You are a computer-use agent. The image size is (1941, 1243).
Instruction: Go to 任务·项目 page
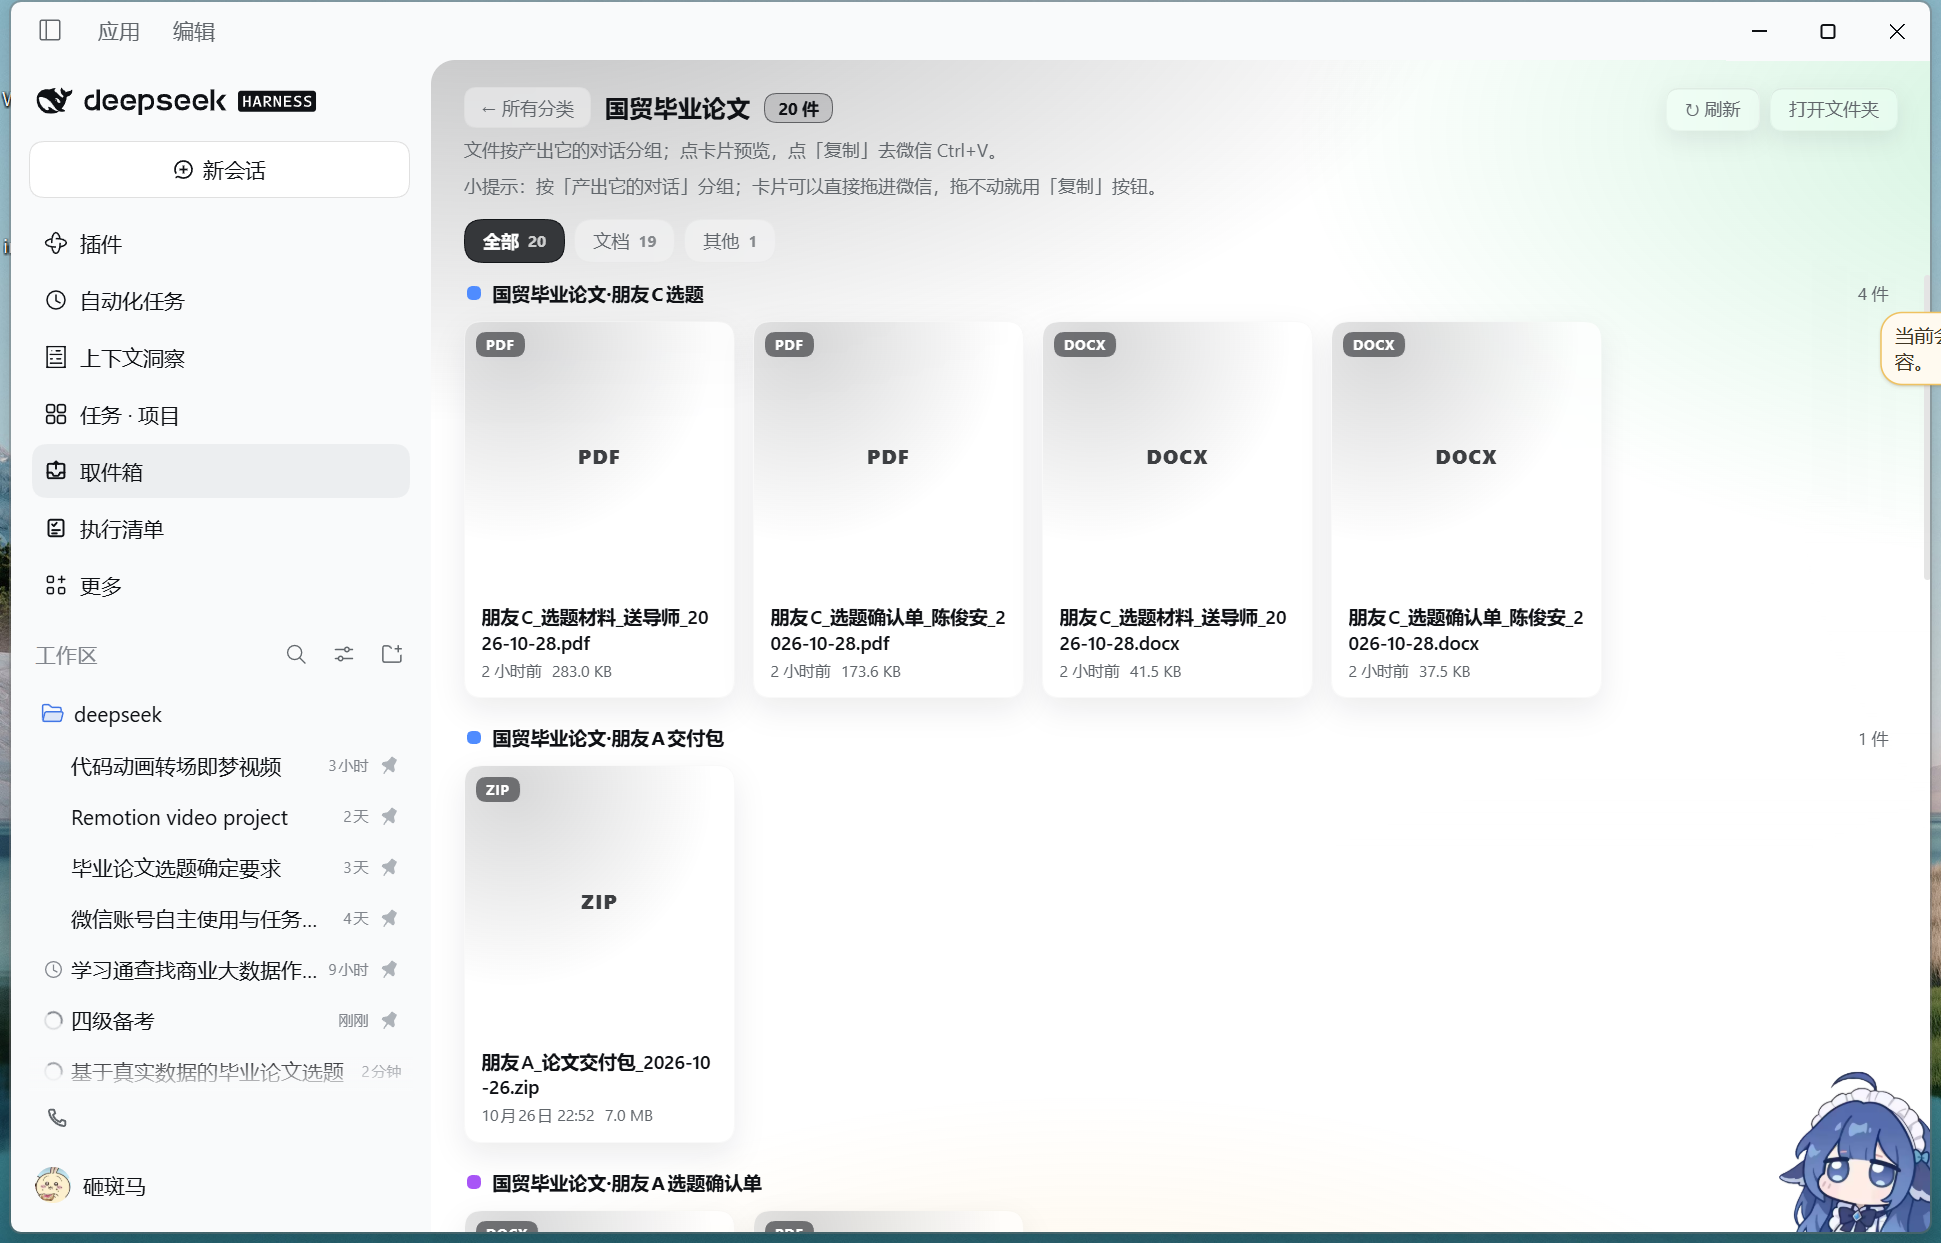[220, 415]
